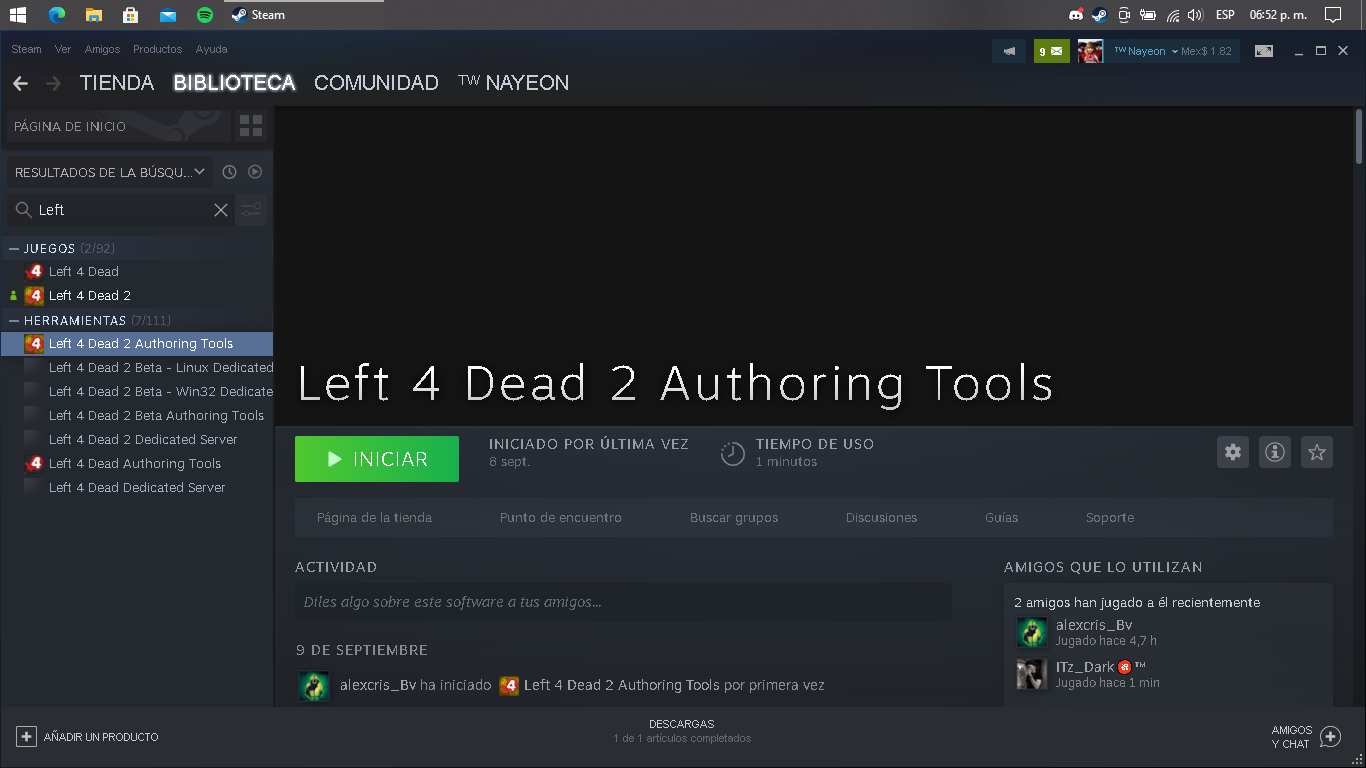Go back with the Steam back arrow
The height and width of the screenshot is (768, 1366).
20,84
